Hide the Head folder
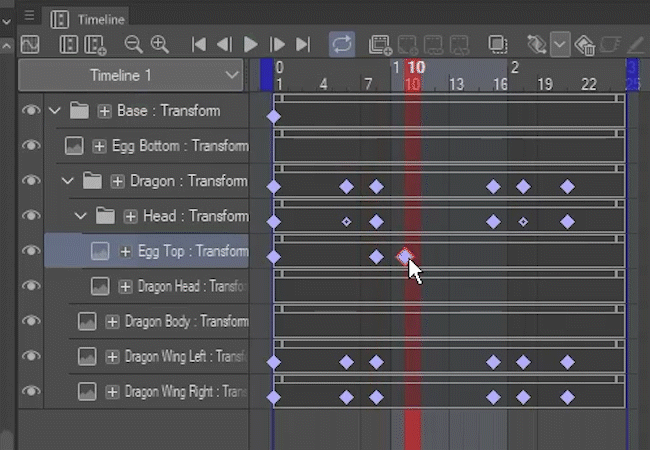Image resolution: width=650 pixels, height=450 pixels. [31, 215]
